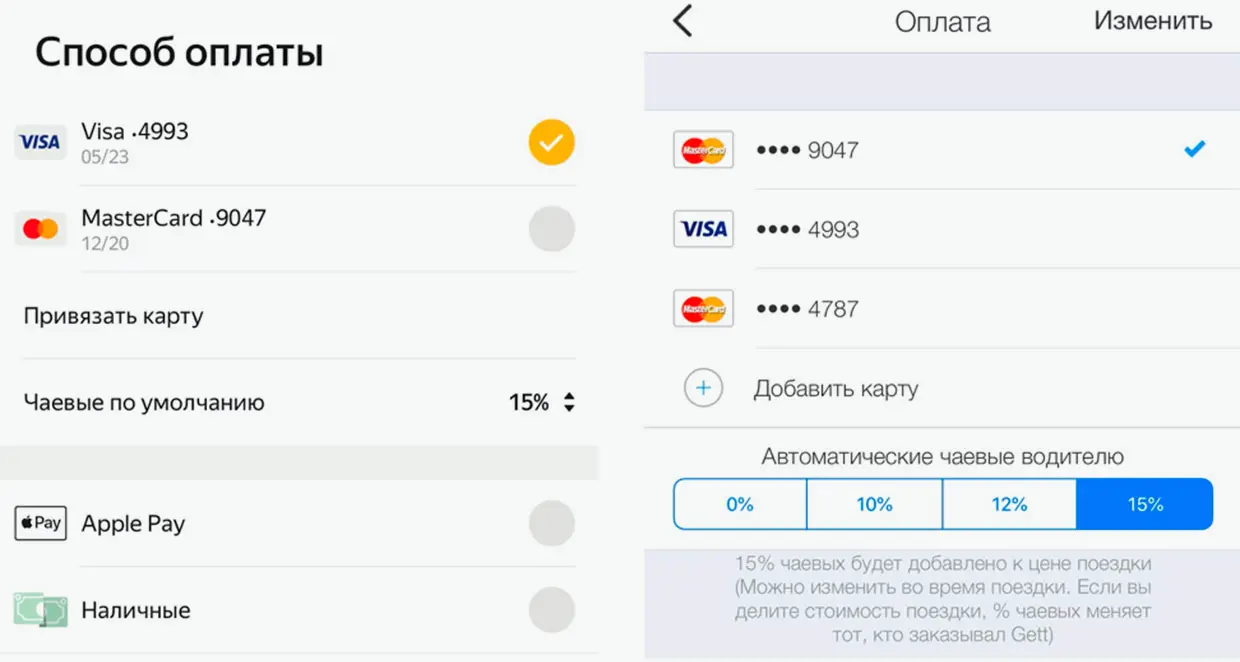Tap the Изменить edit button

1152,21
